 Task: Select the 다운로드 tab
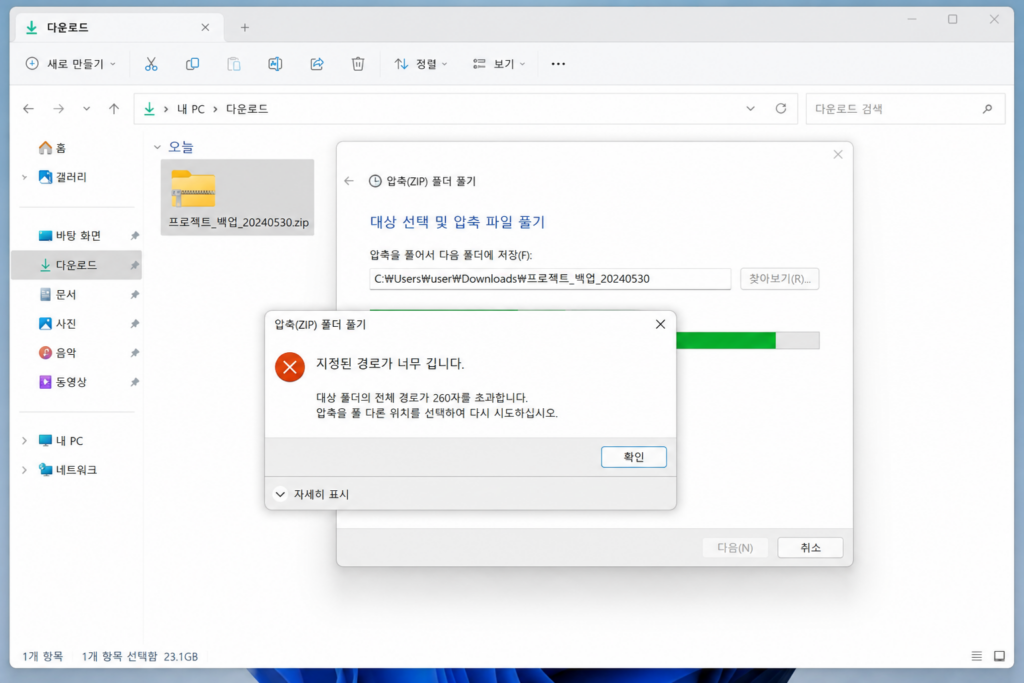(x=118, y=27)
